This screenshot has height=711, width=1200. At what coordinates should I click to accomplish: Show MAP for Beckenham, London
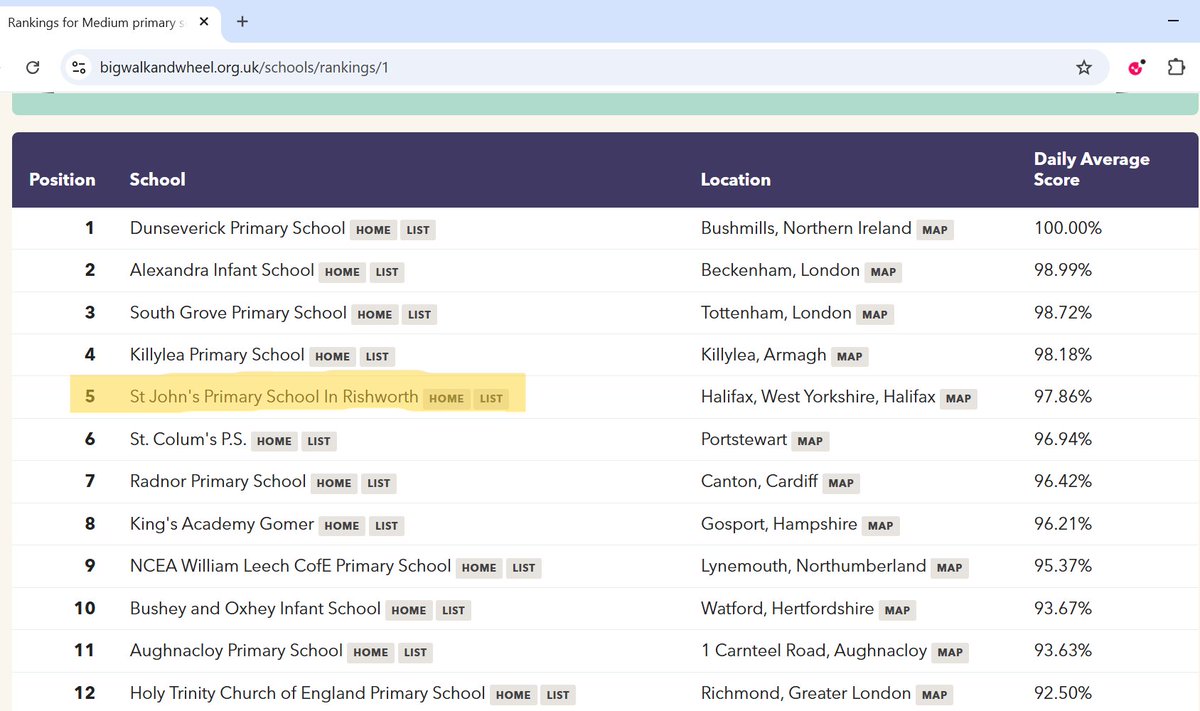pyautogui.click(x=883, y=272)
